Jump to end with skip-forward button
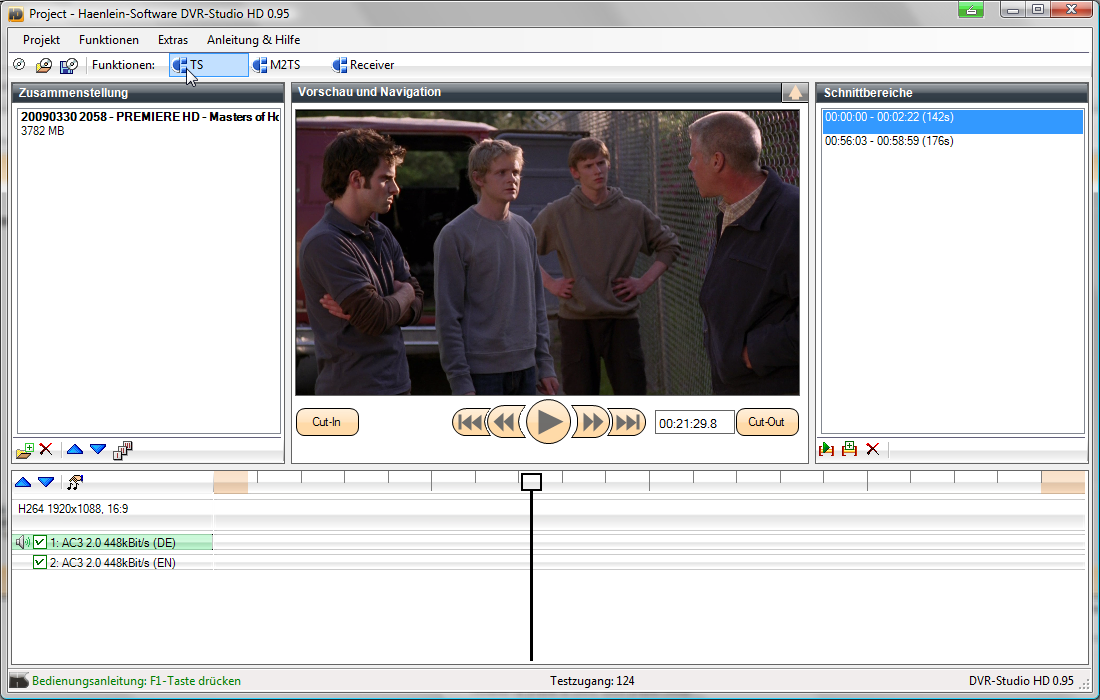Image resolution: width=1100 pixels, height=700 pixels. point(627,422)
